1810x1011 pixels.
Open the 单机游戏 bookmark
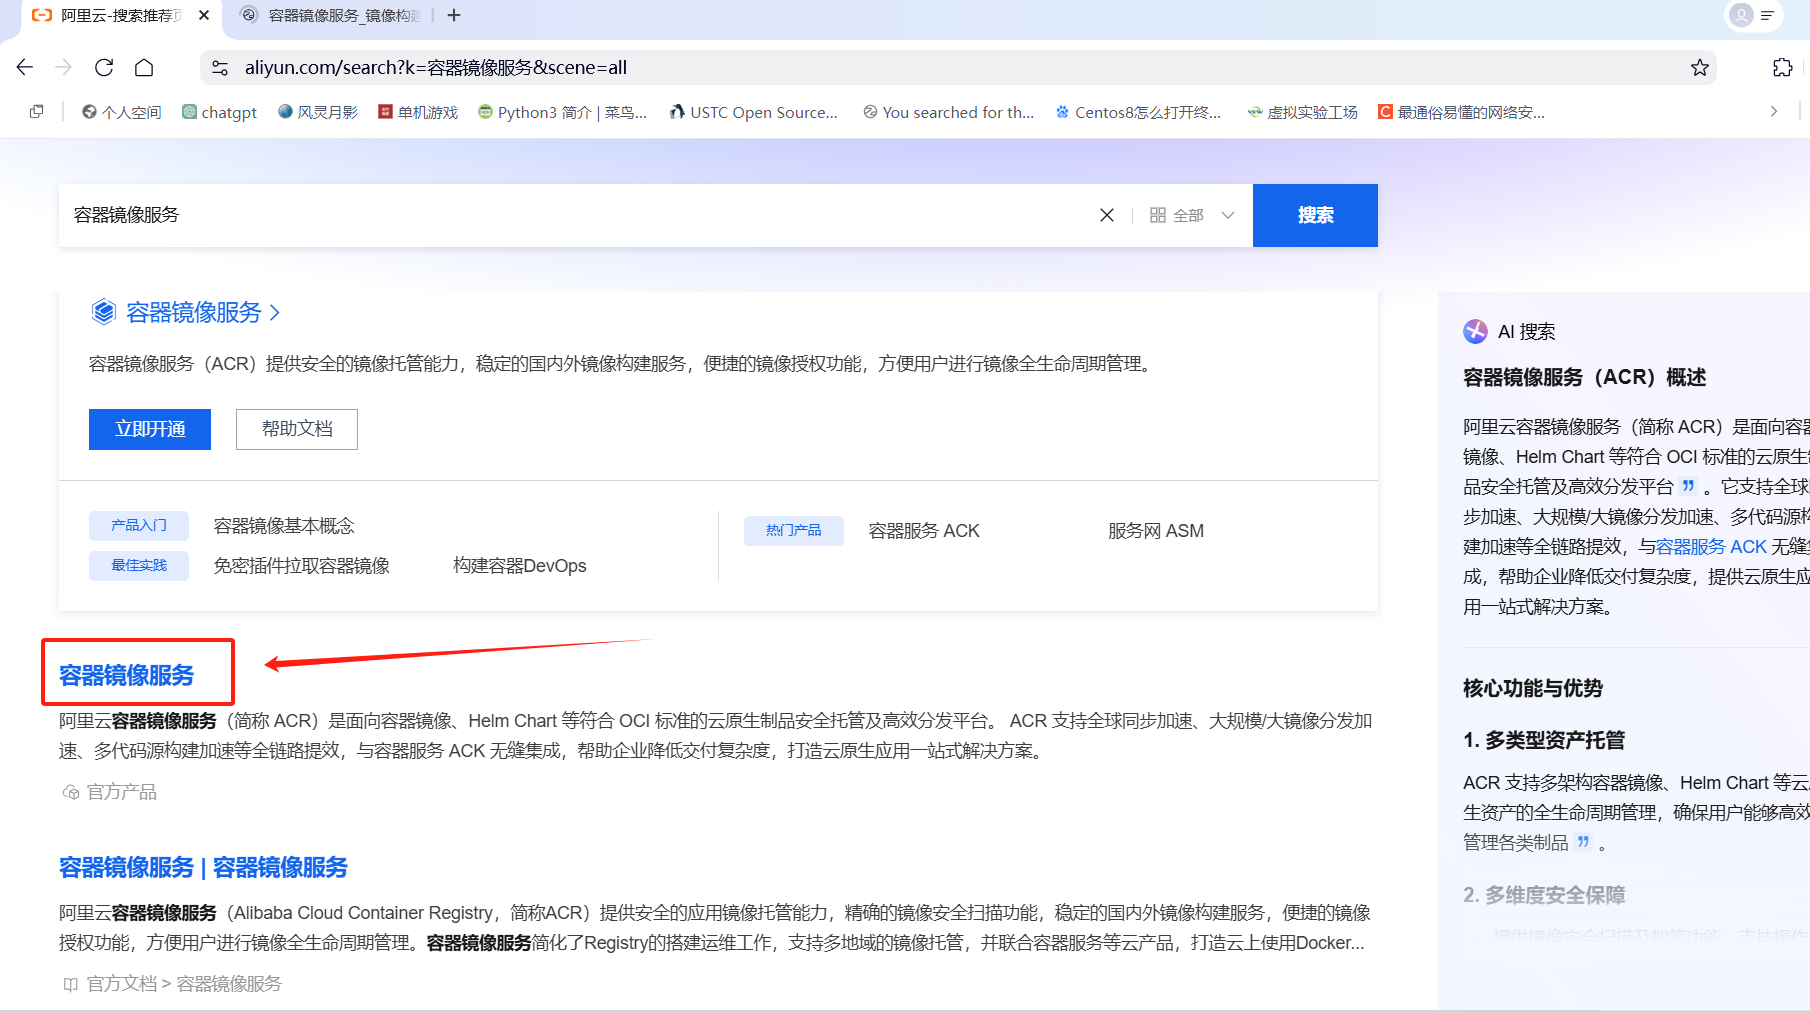tap(418, 112)
